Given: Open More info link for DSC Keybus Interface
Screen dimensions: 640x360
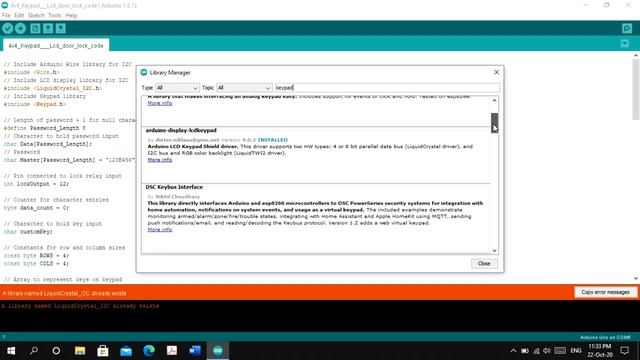Looking at the screenshot, I should (160, 229).
